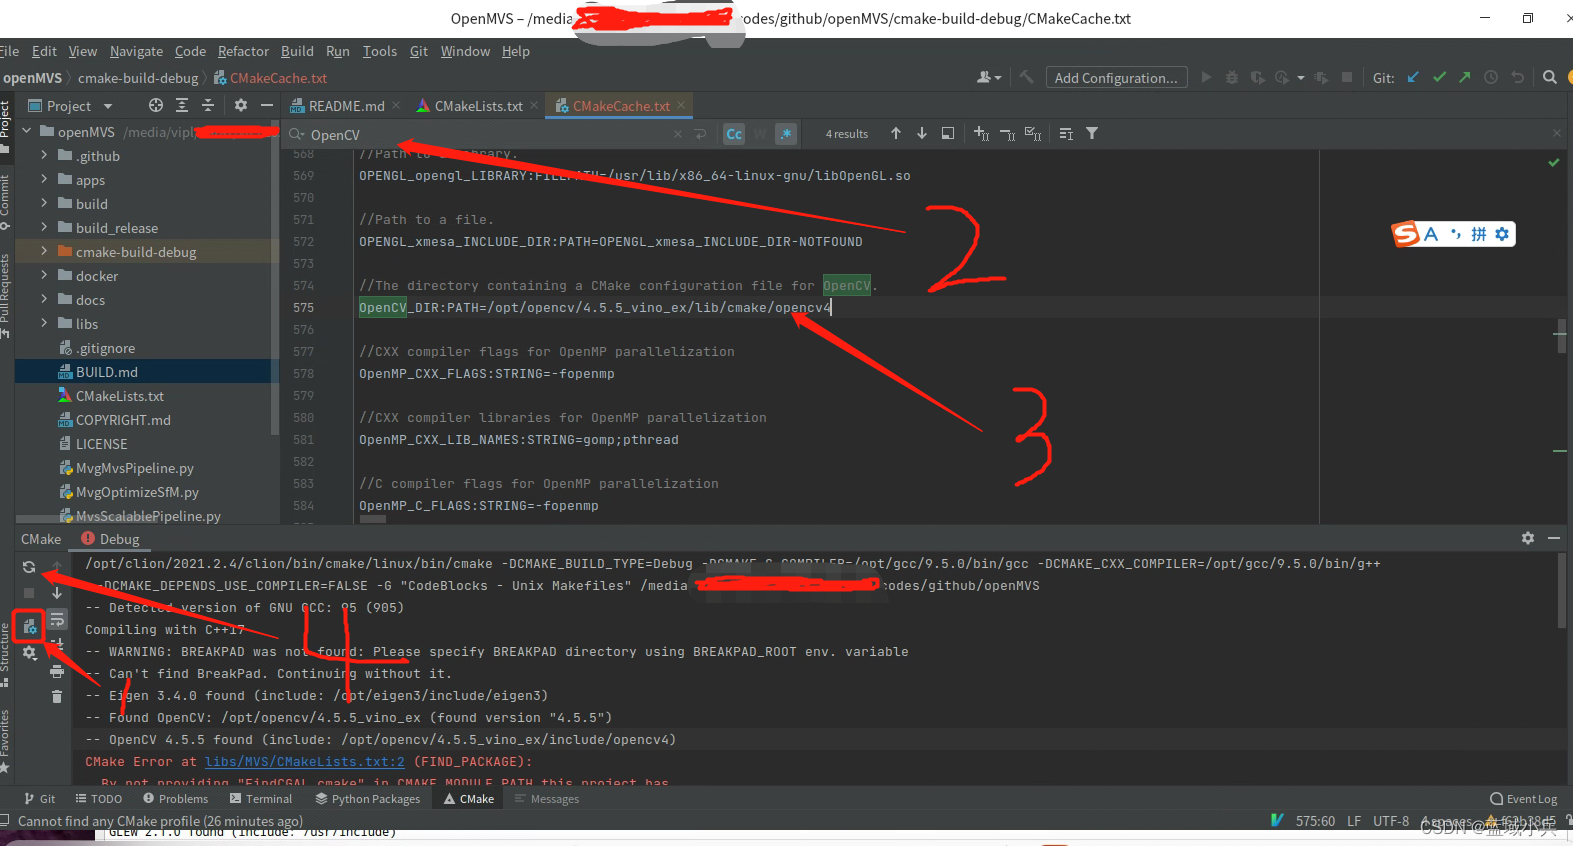
Task: Open the Navigate menu
Action: (136, 51)
